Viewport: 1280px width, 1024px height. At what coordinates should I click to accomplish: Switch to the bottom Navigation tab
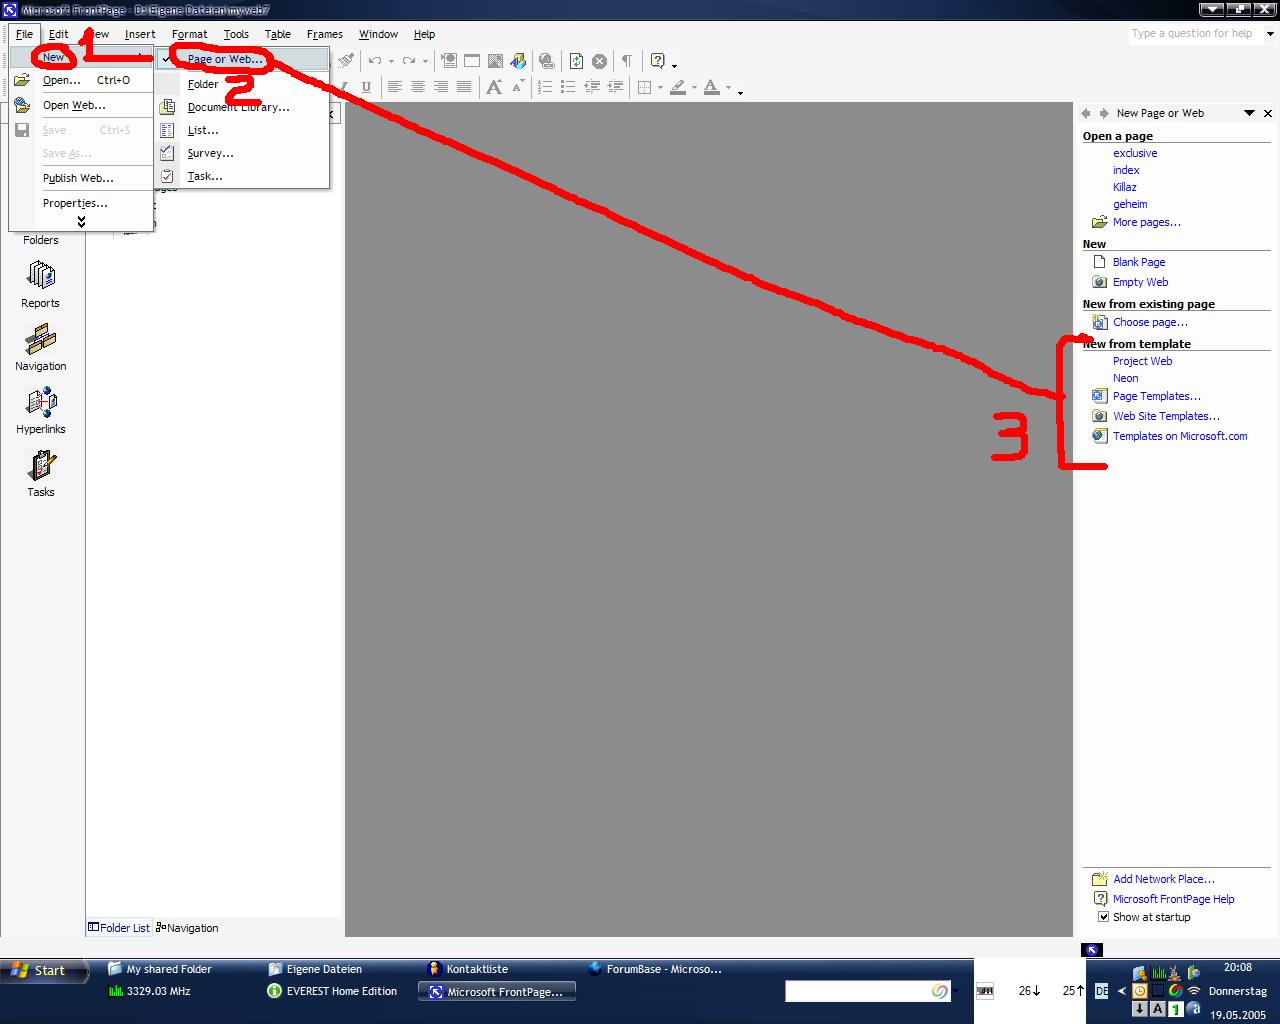187,928
